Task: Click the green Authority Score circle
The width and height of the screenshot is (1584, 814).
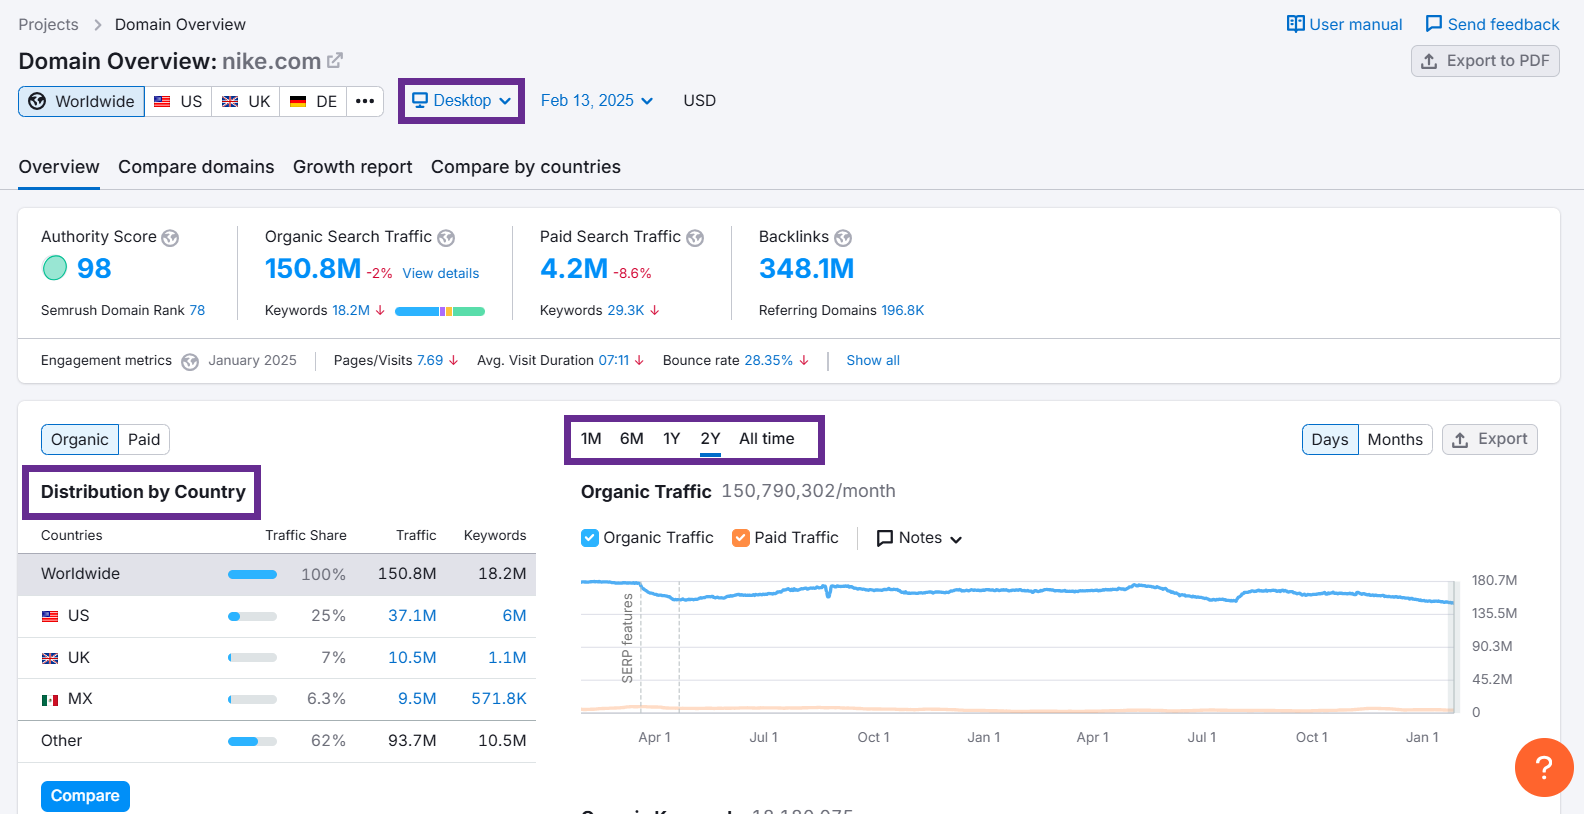Action: point(55,268)
